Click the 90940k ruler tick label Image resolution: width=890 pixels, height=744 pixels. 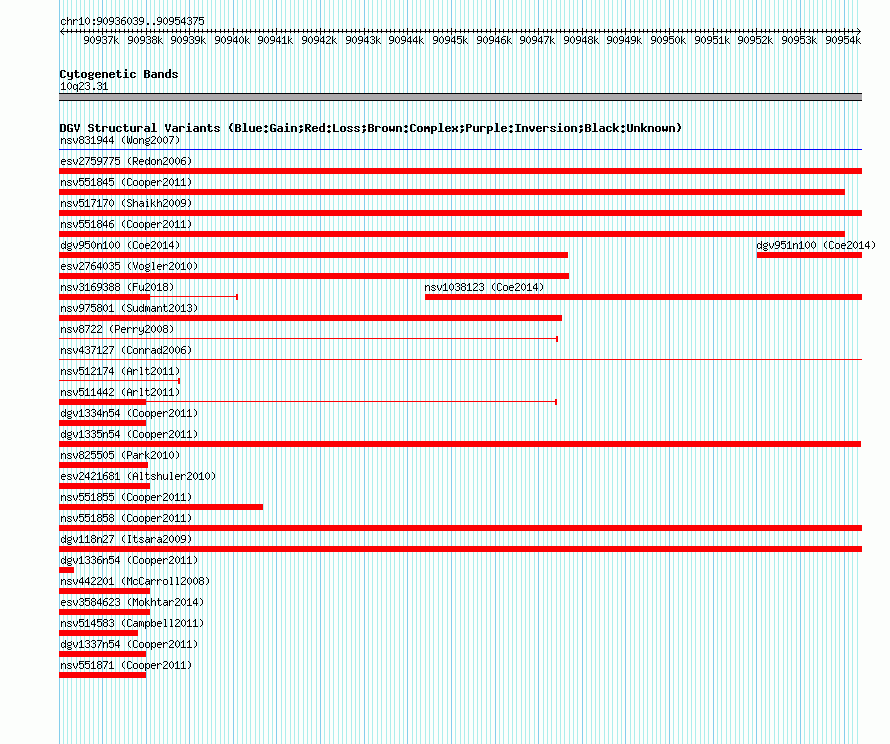[x=232, y=40]
